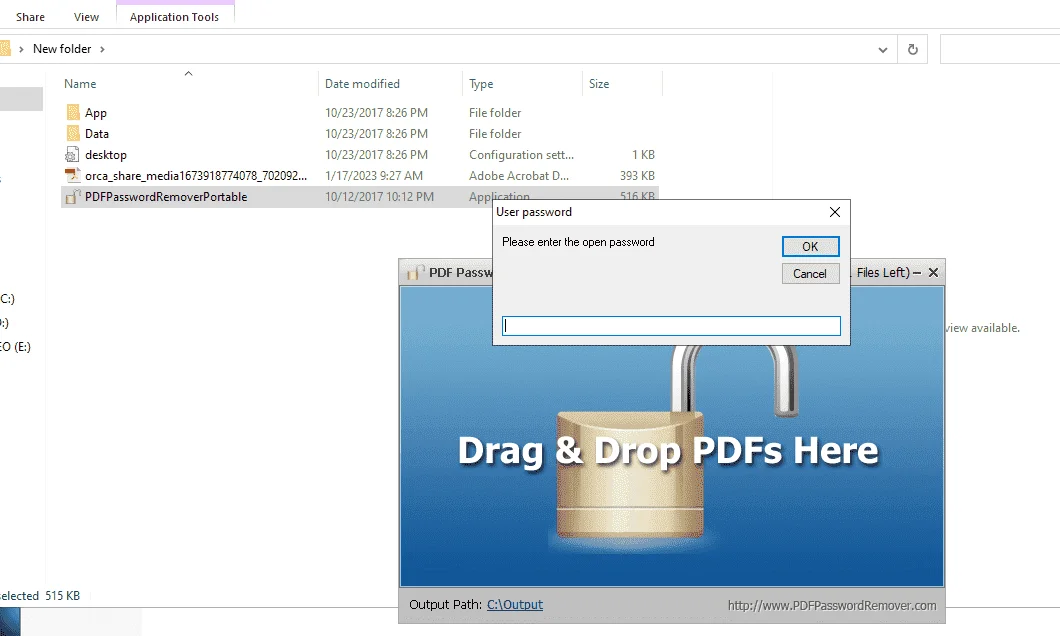Select the Data folder name
Screen dimensions: 1060x636
[97, 134]
